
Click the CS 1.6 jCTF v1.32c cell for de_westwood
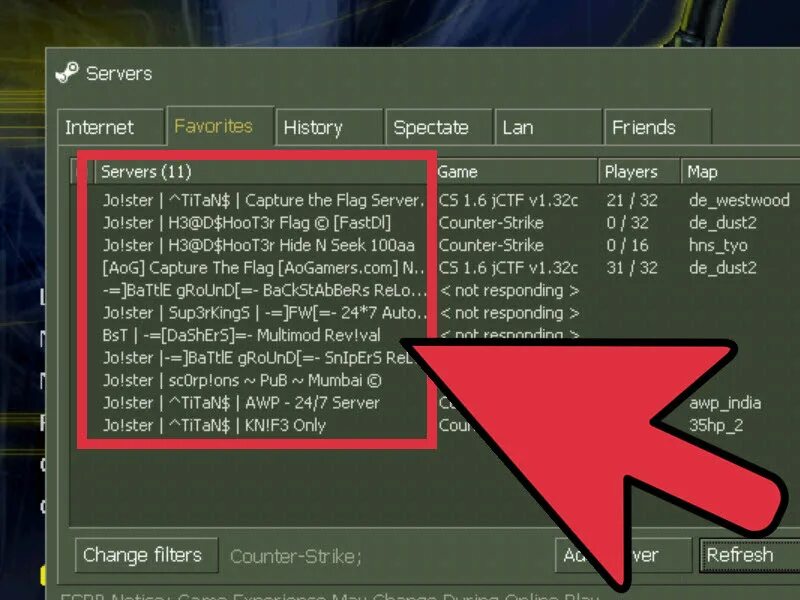coord(508,200)
